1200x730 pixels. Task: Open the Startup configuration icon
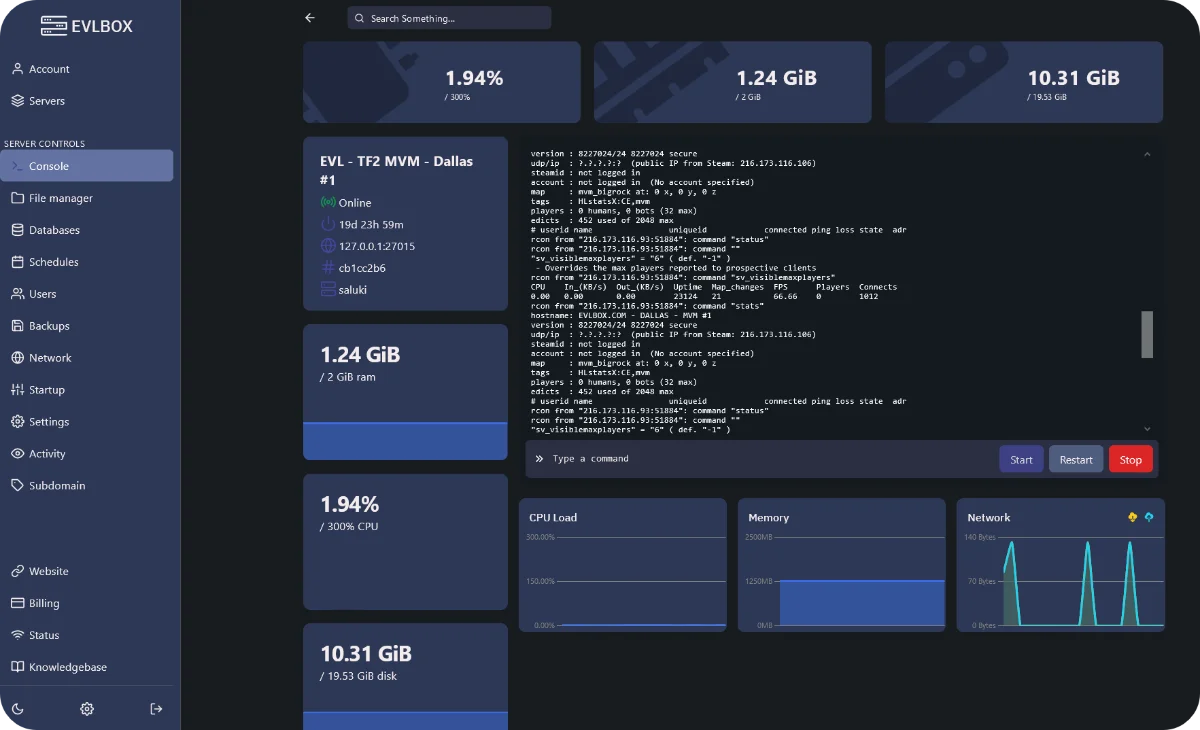[x=17, y=389]
